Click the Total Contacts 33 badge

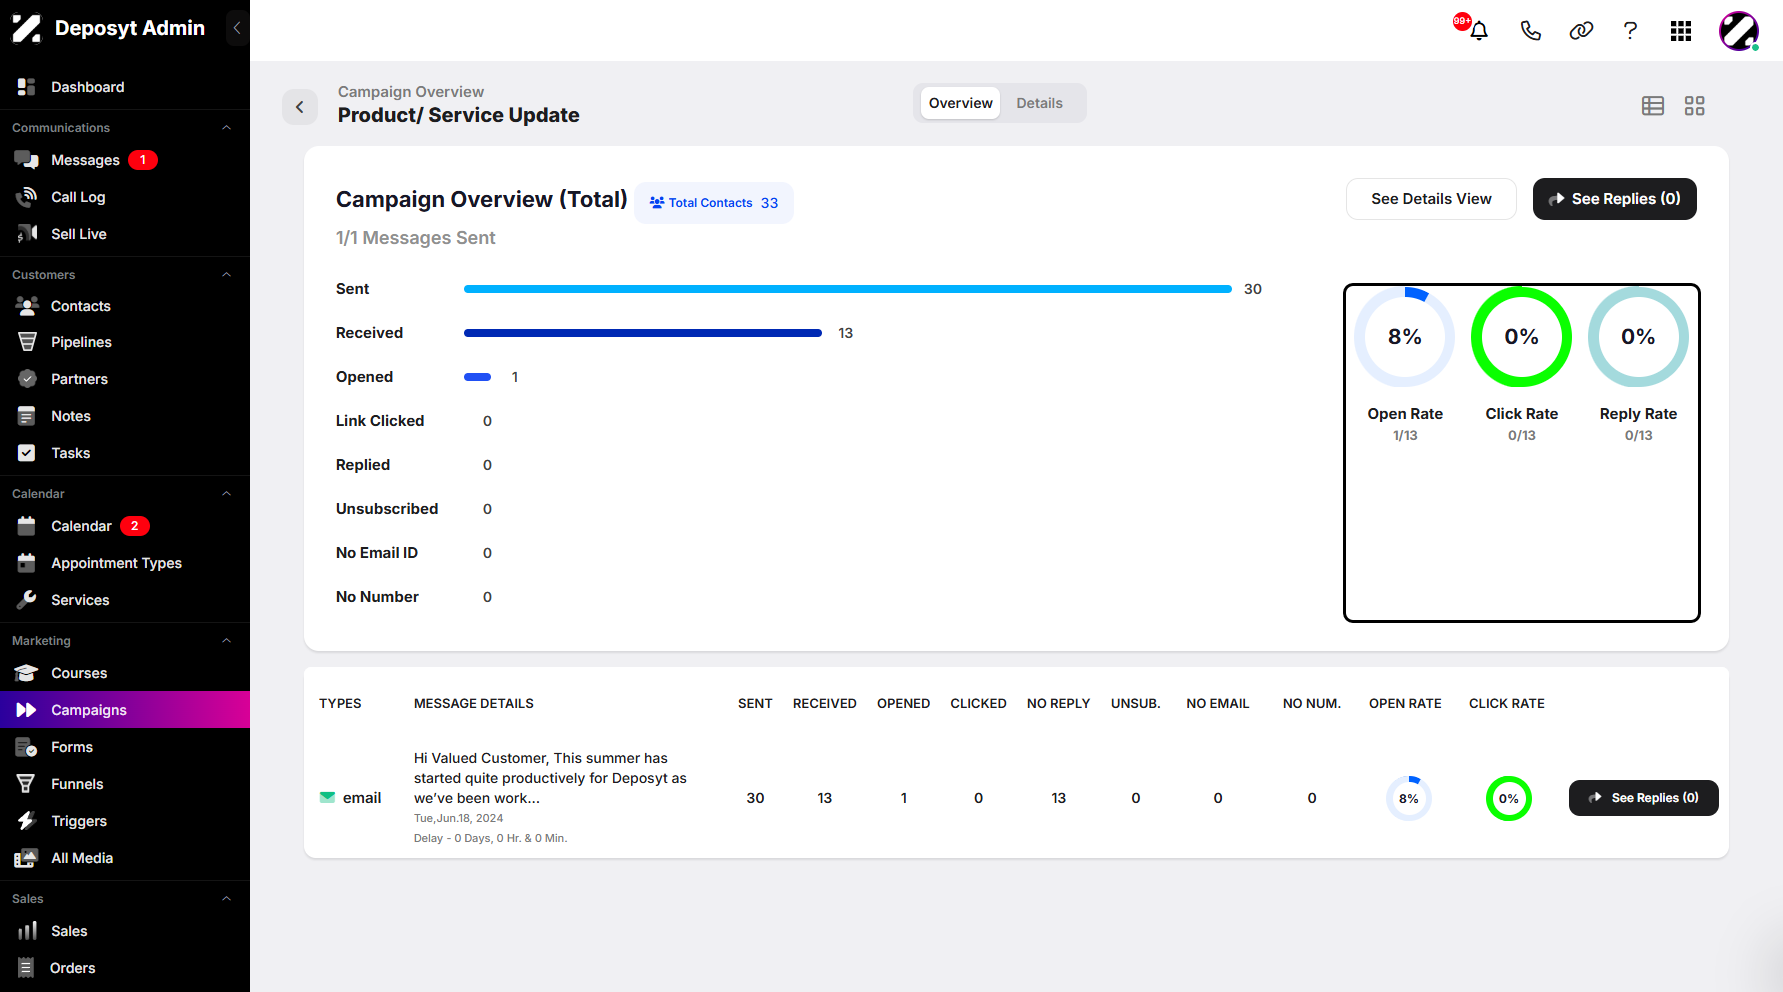pyautogui.click(x=714, y=203)
